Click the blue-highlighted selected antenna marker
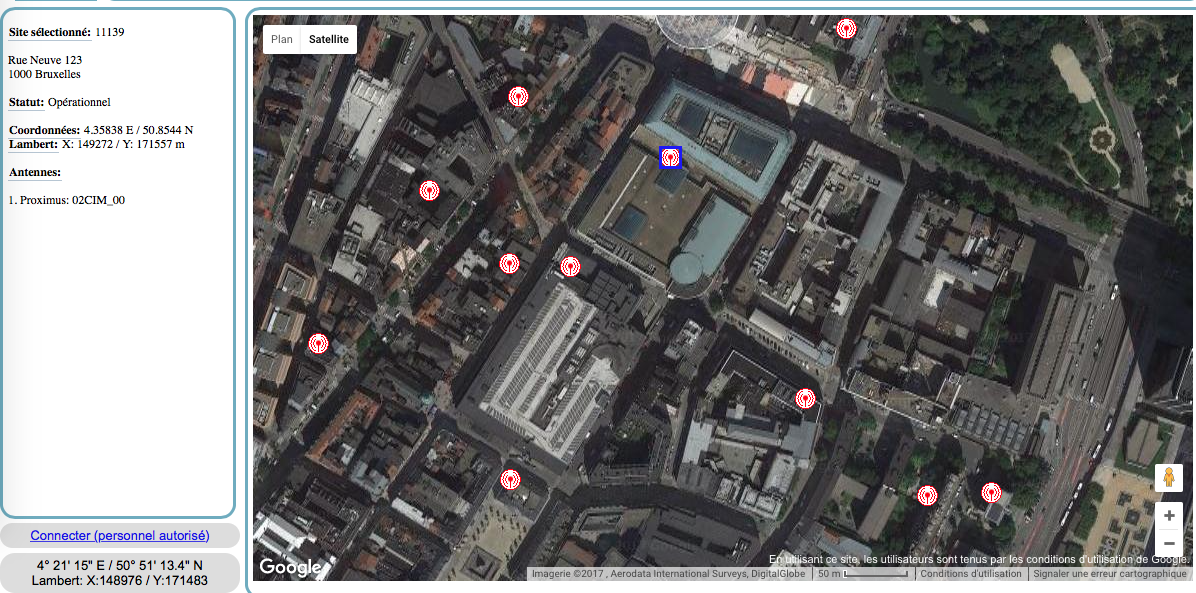 click(671, 157)
